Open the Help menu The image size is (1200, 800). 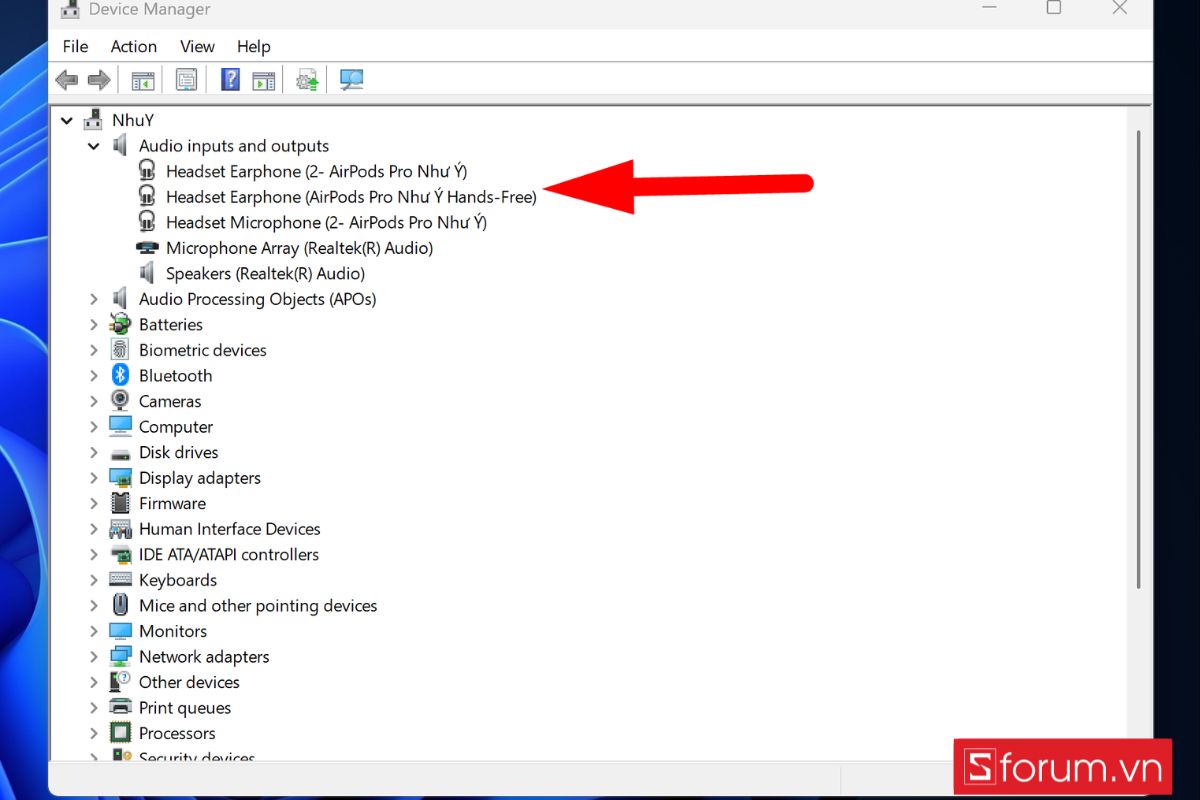pos(254,46)
